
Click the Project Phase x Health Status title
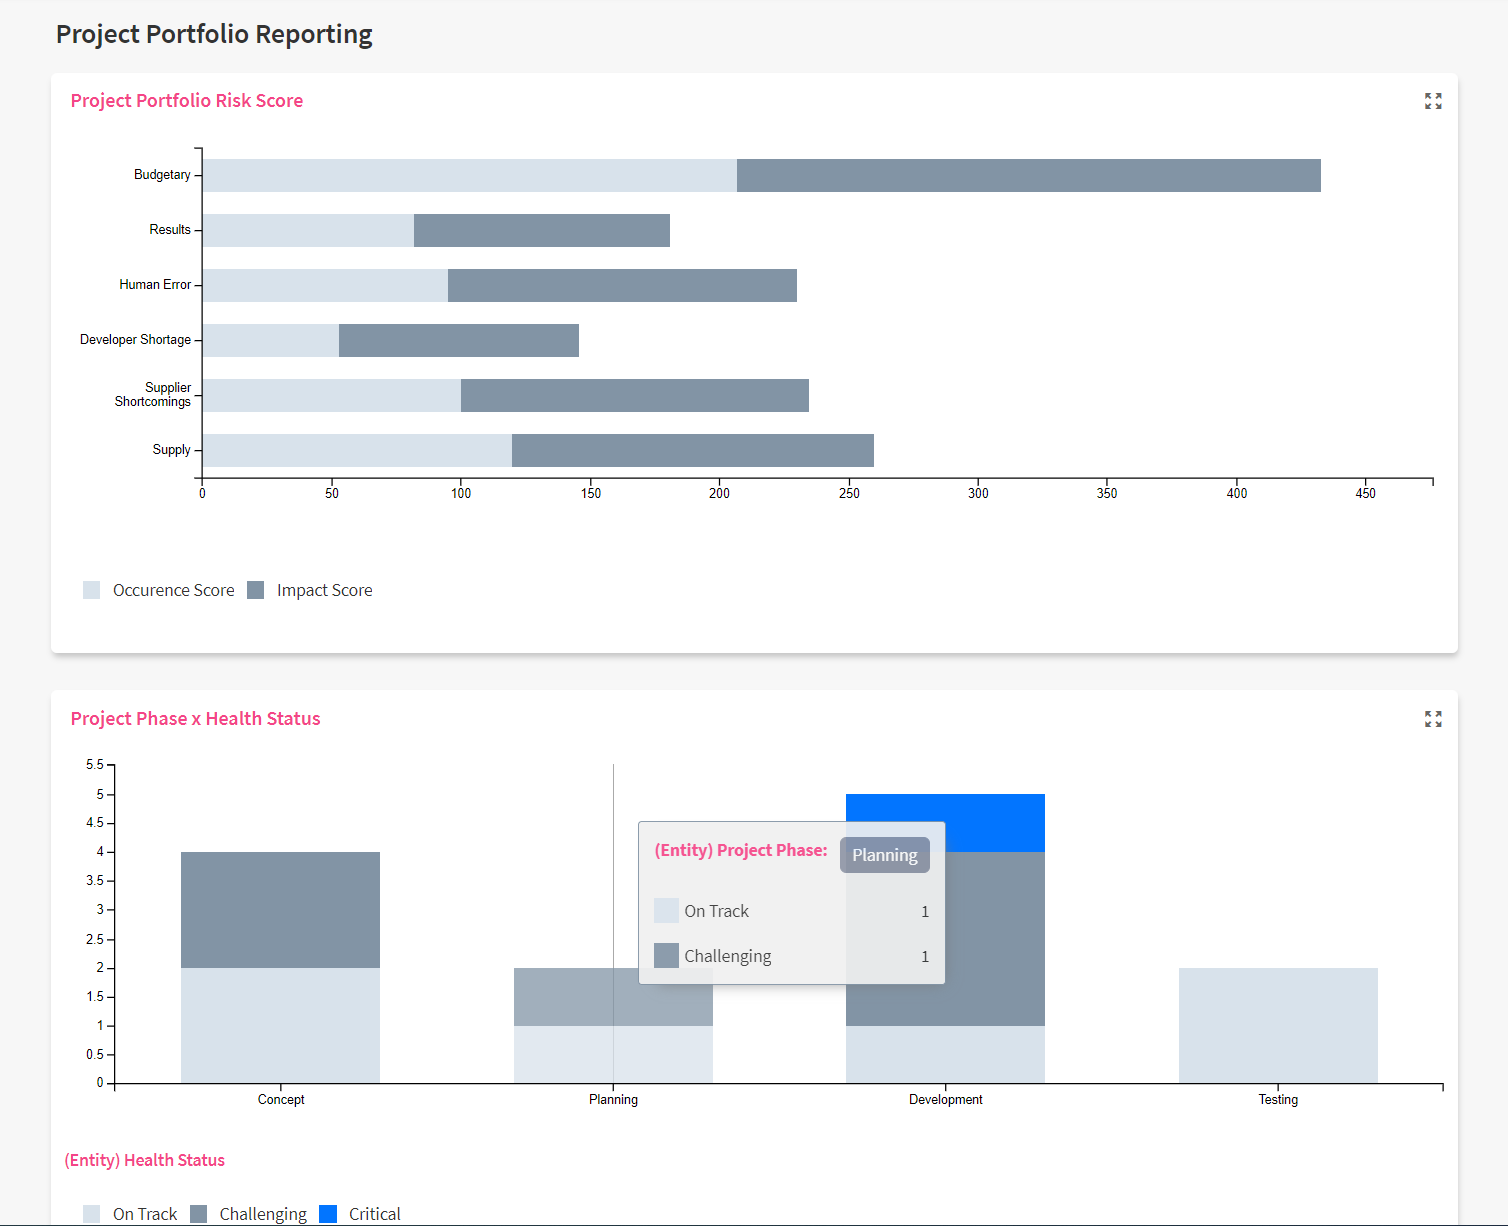pyautogui.click(x=195, y=719)
